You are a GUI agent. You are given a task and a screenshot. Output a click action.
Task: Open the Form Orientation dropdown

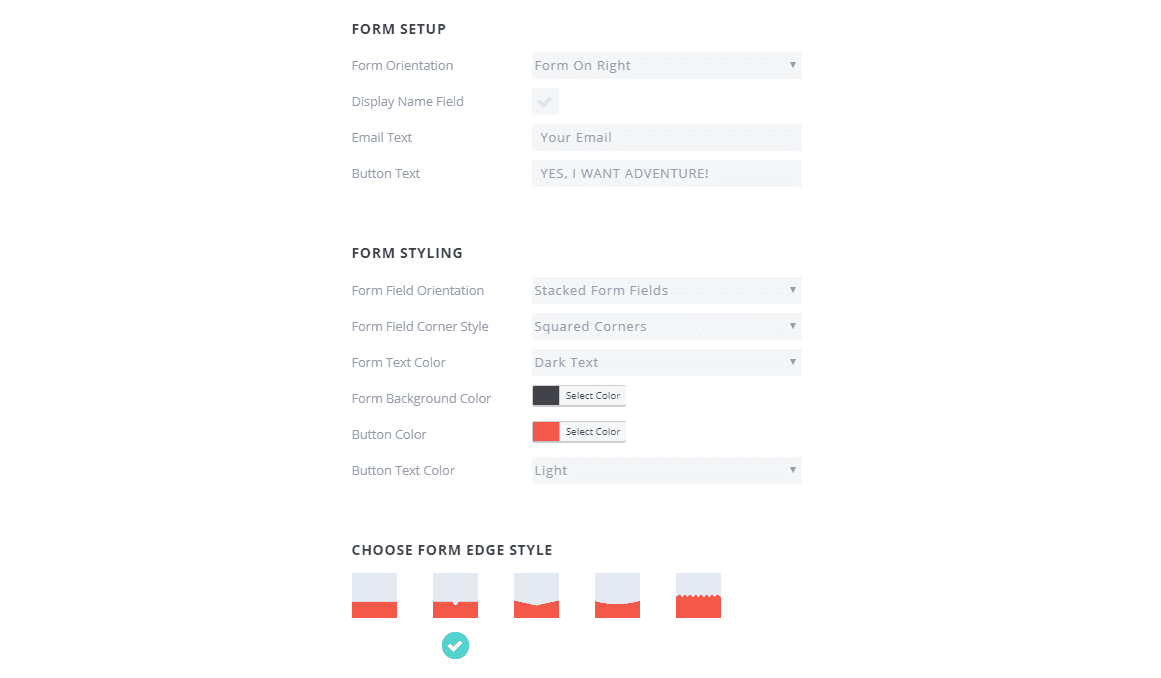point(666,66)
